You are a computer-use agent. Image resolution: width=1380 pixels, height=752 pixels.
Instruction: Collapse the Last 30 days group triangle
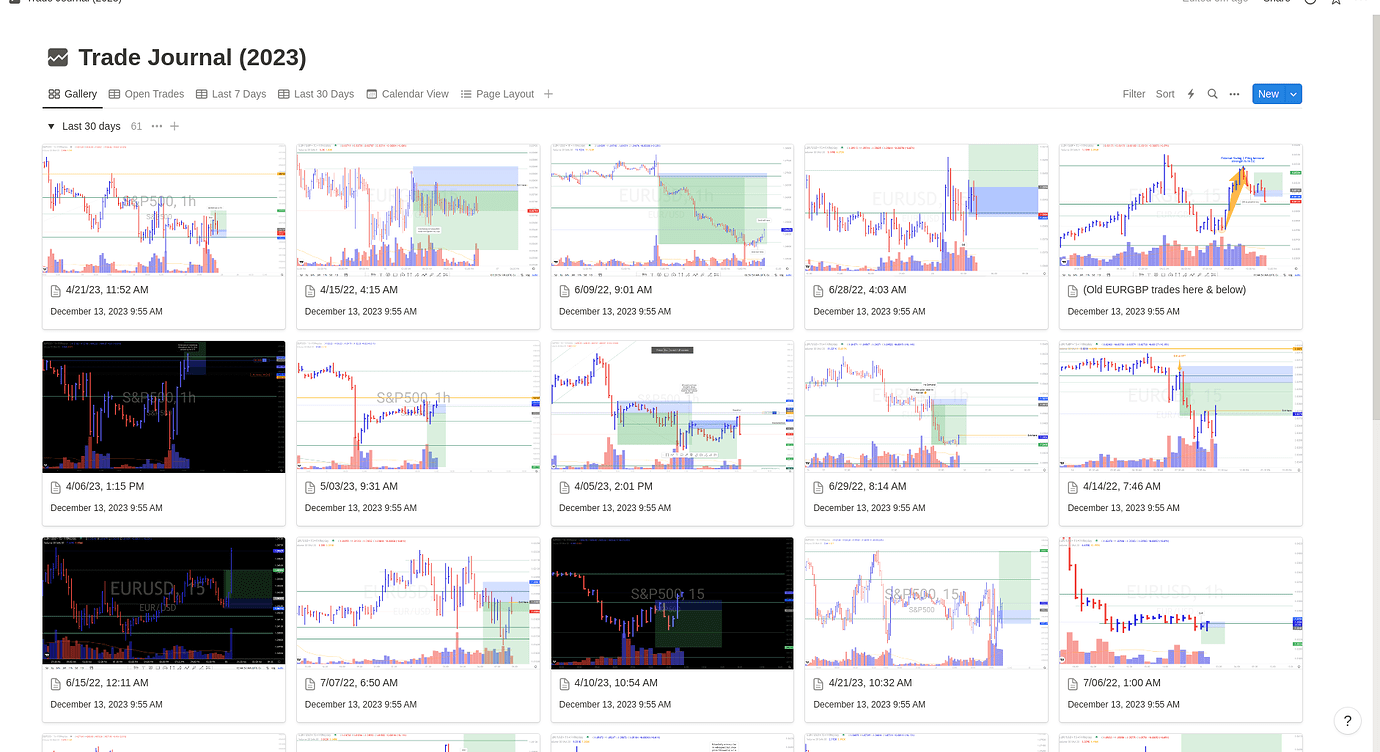coord(51,127)
